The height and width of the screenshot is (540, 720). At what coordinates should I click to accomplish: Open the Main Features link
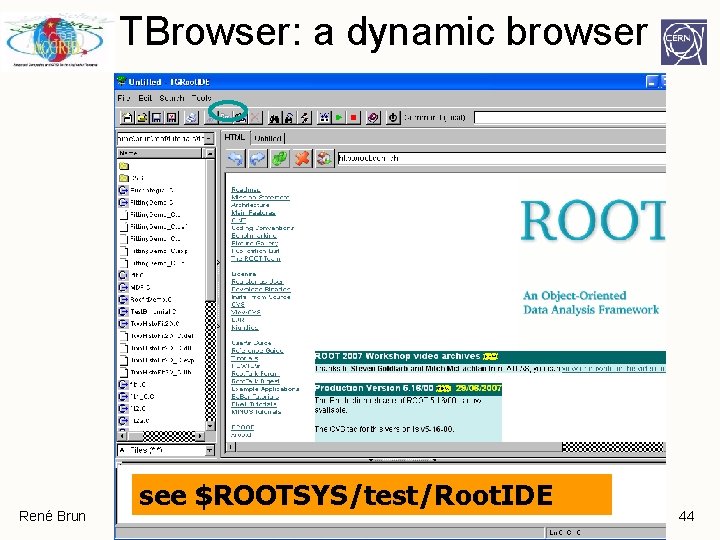tap(253, 213)
